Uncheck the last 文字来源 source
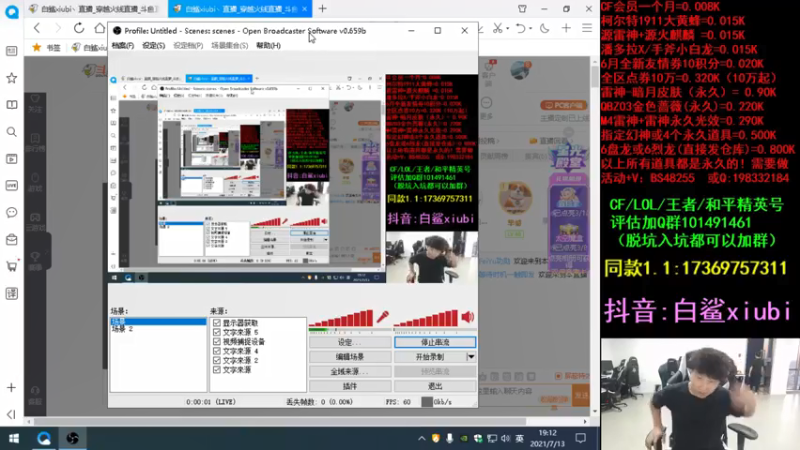800x450 pixels. click(217, 369)
